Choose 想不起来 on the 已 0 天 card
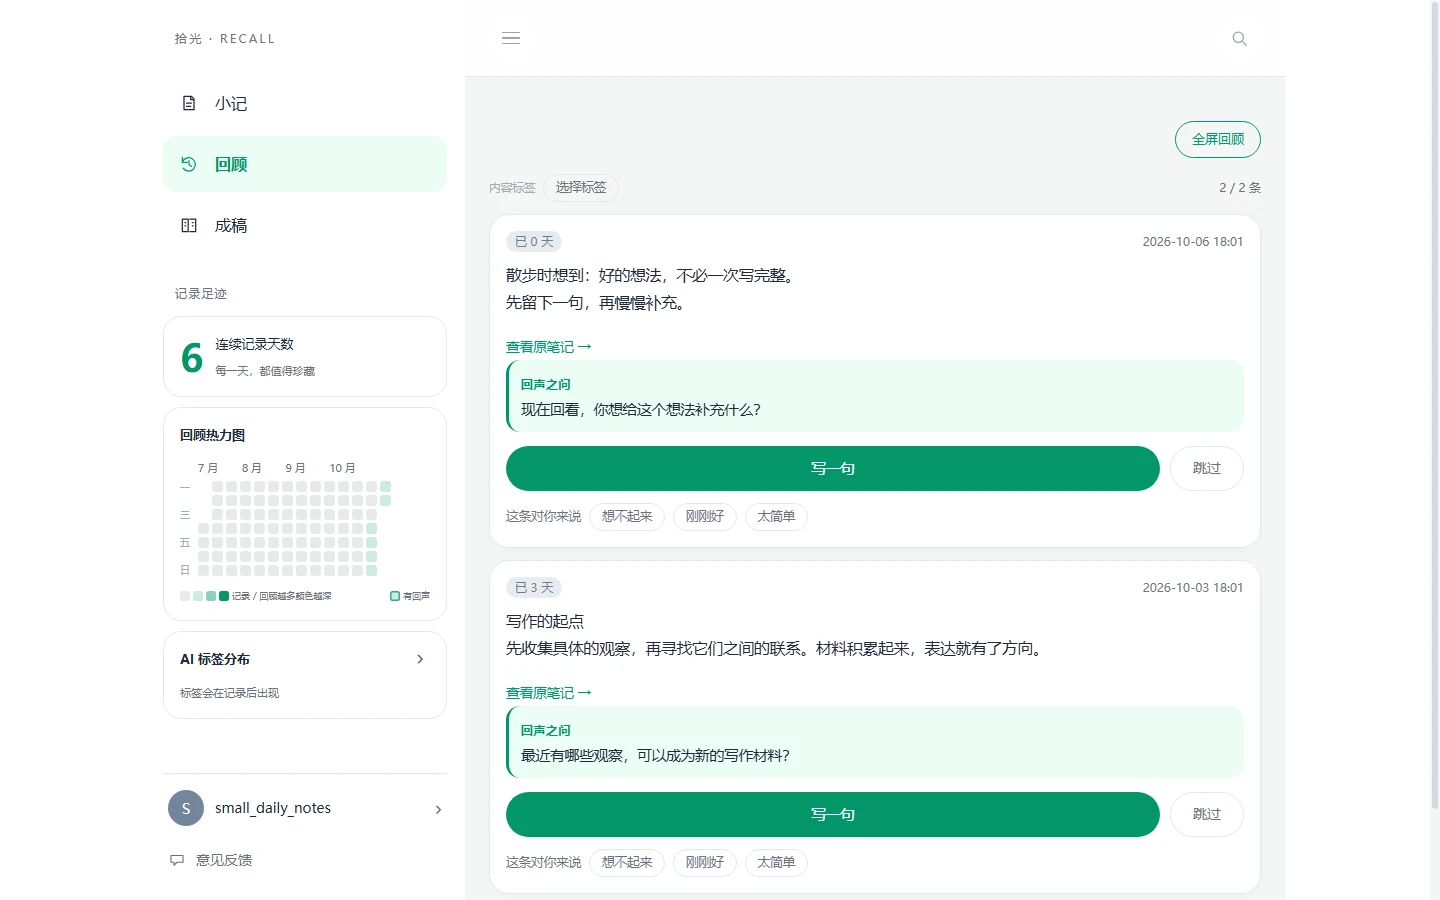Screen dimensions: 1440x900 click(627, 516)
